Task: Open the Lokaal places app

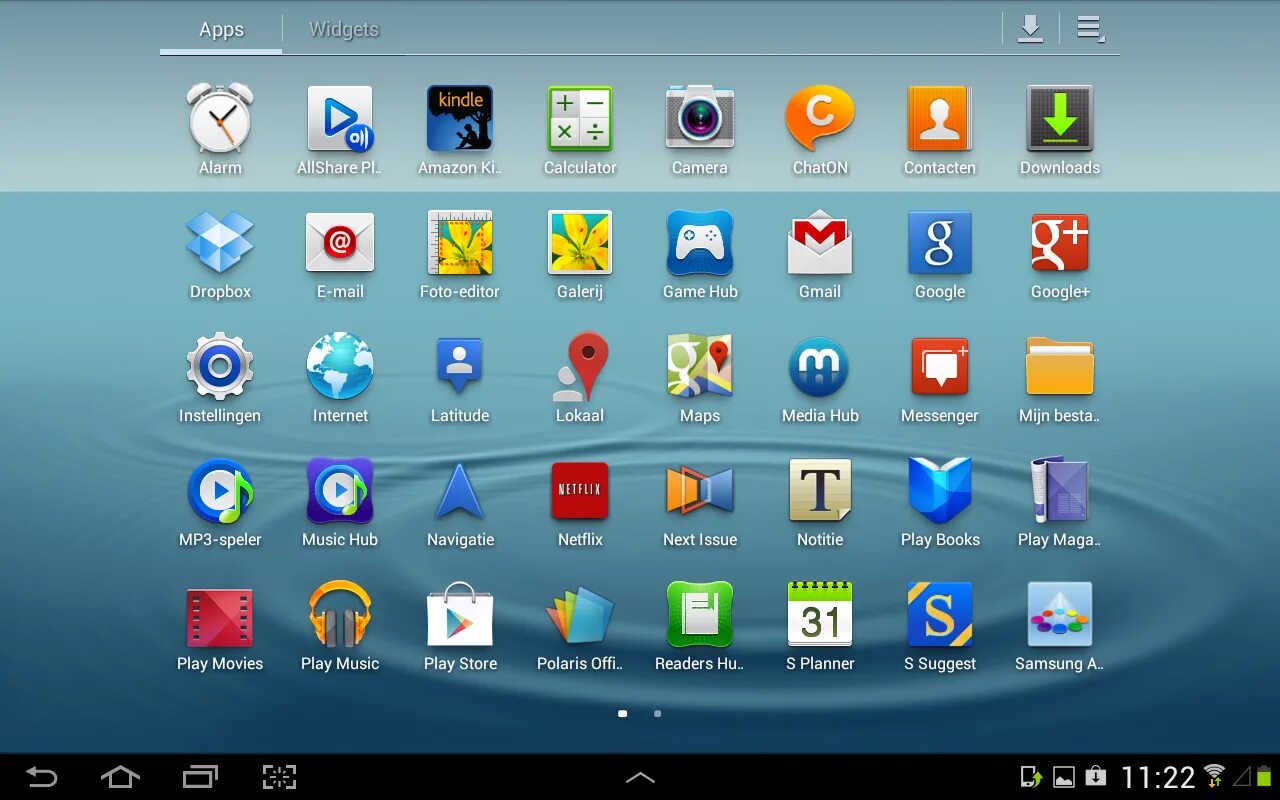Action: pos(580,367)
